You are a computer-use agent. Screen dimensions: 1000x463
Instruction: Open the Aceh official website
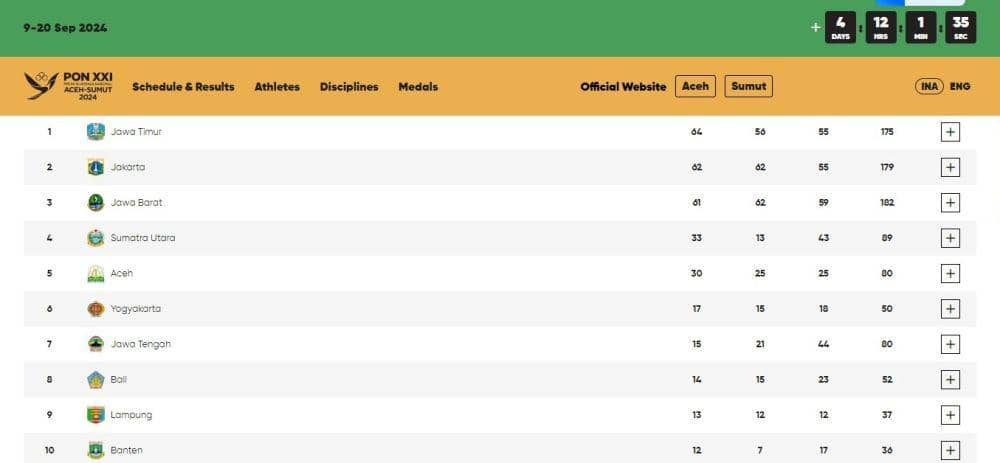[x=695, y=86]
